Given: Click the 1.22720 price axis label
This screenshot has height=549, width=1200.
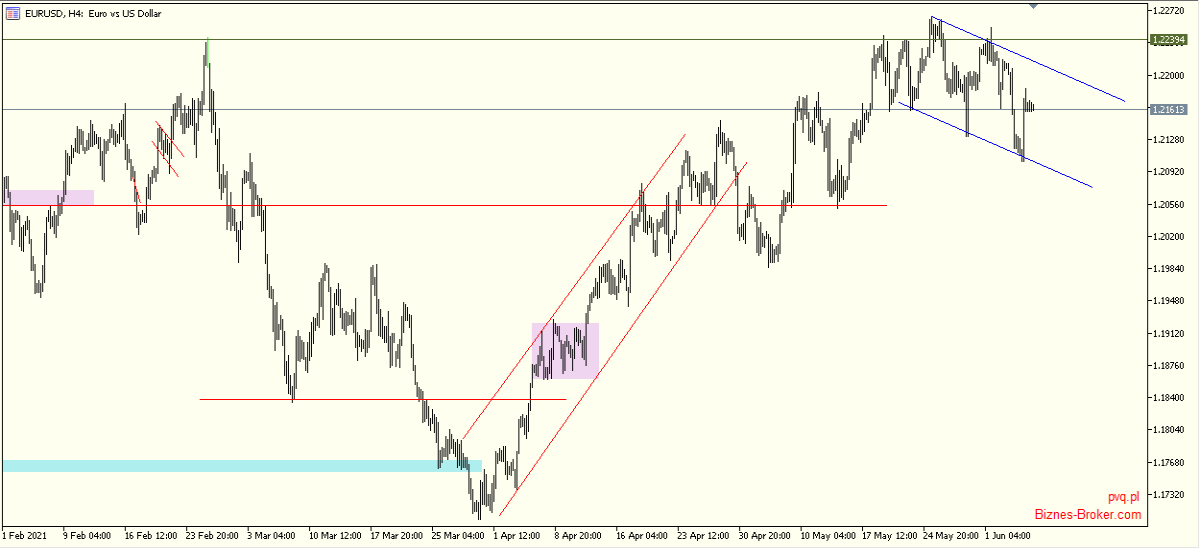Looking at the screenshot, I should point(1169,11).
